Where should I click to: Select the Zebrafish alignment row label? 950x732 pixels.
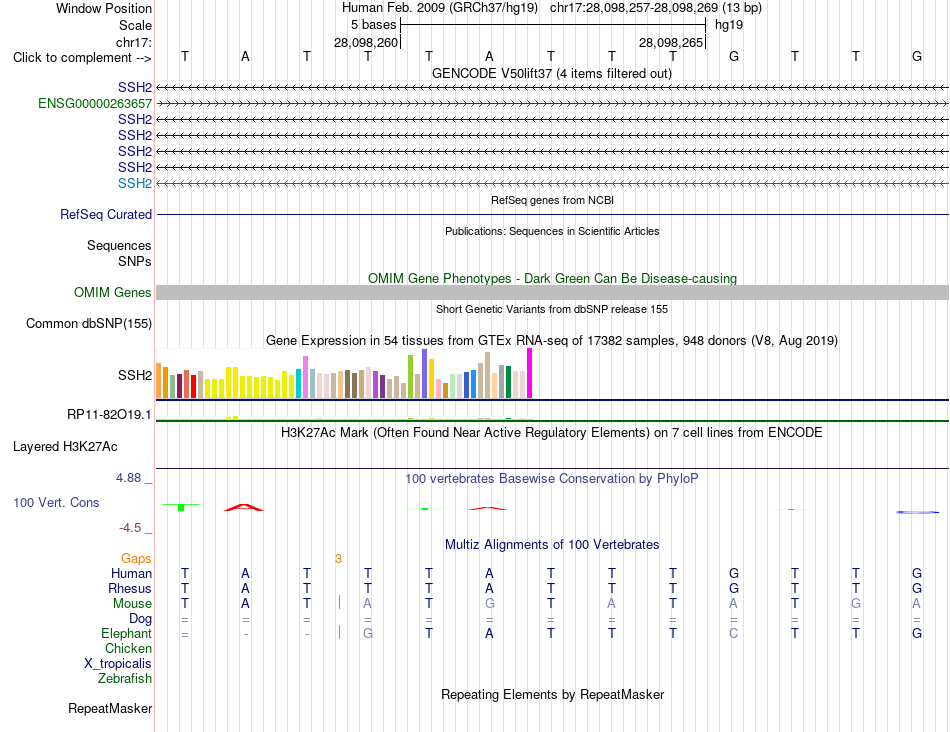pyautogui.click(x=125, y=679)
